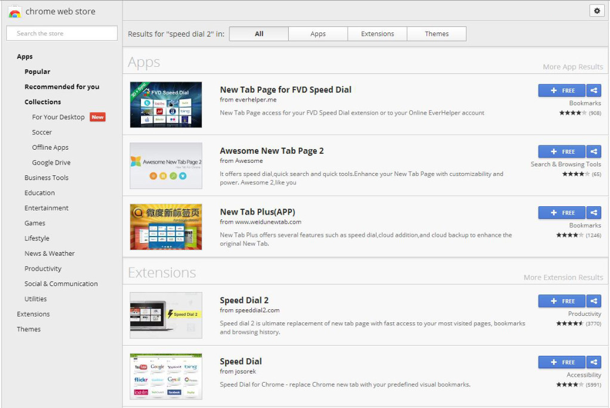Screen dimensions: 610x408
Task: Open Speed Dial 2 extension thumbnail
Action: click(166, 315)
